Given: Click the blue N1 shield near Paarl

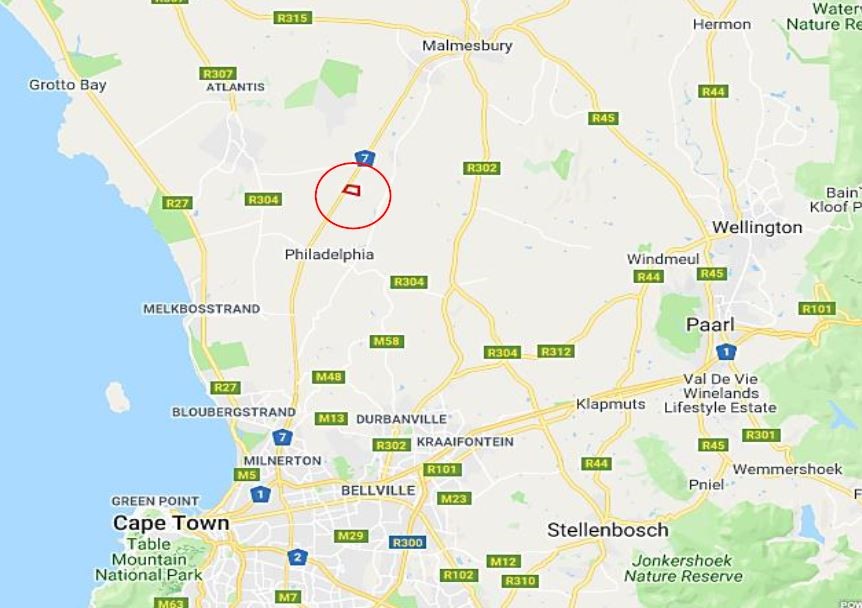Looking at the screenshot, I should 726,351.
